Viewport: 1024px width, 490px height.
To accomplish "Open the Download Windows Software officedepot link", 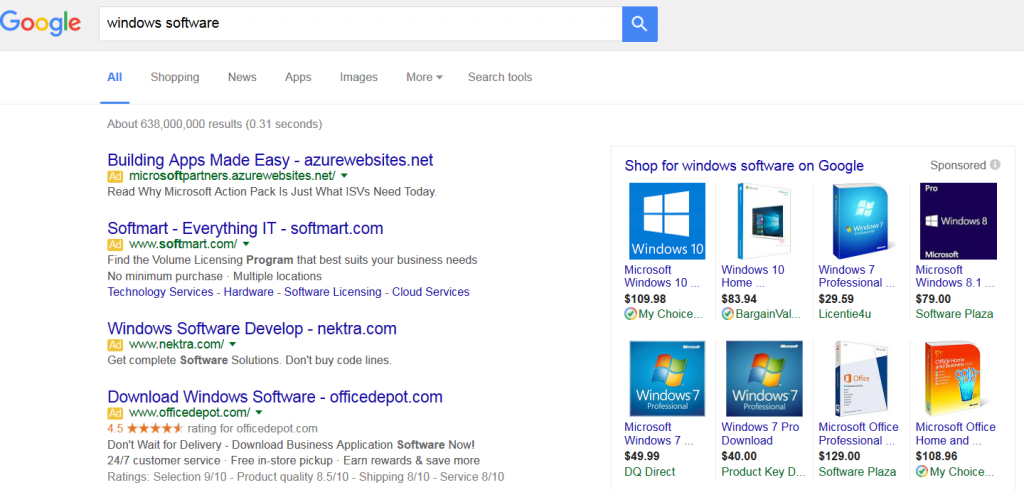I will coord(274,397).
